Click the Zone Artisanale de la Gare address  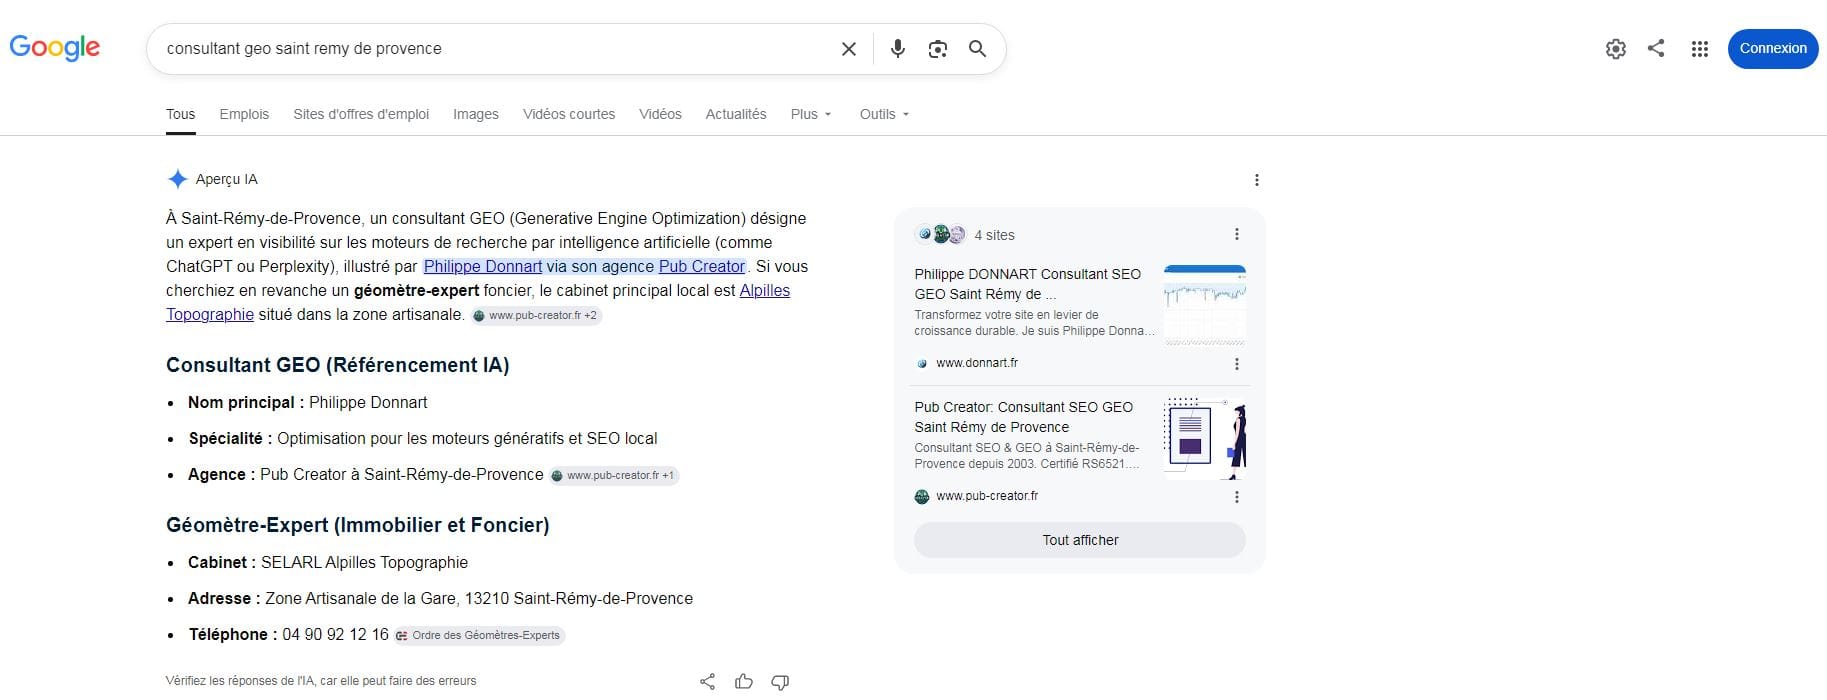[x=479, y=599]
